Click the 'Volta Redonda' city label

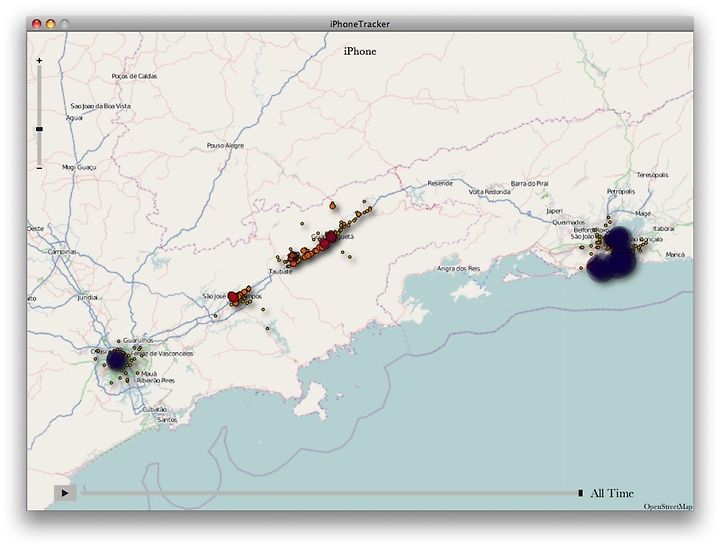coord(489,192)
